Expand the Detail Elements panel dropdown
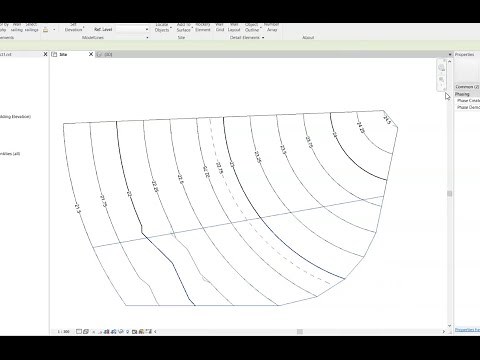Screen dimensions: 480x360 point(263,38)
